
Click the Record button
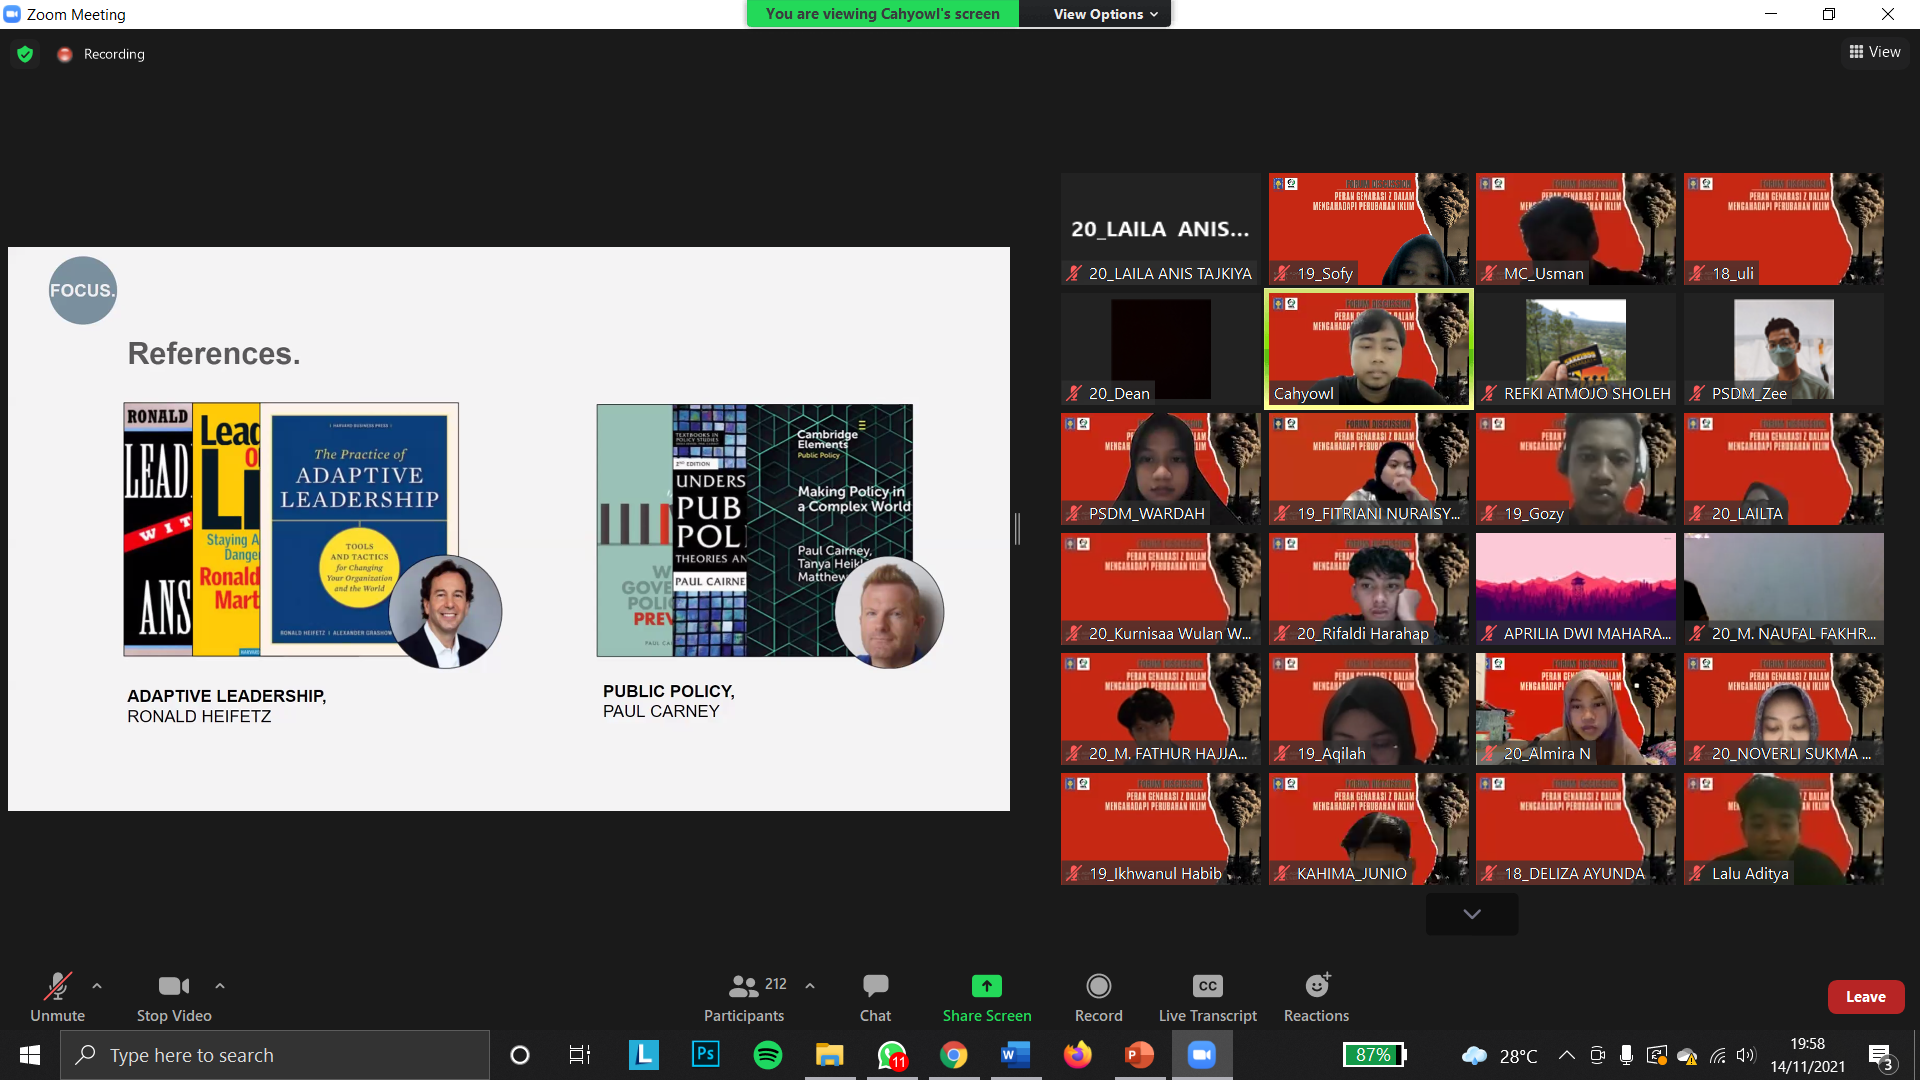1099,997
